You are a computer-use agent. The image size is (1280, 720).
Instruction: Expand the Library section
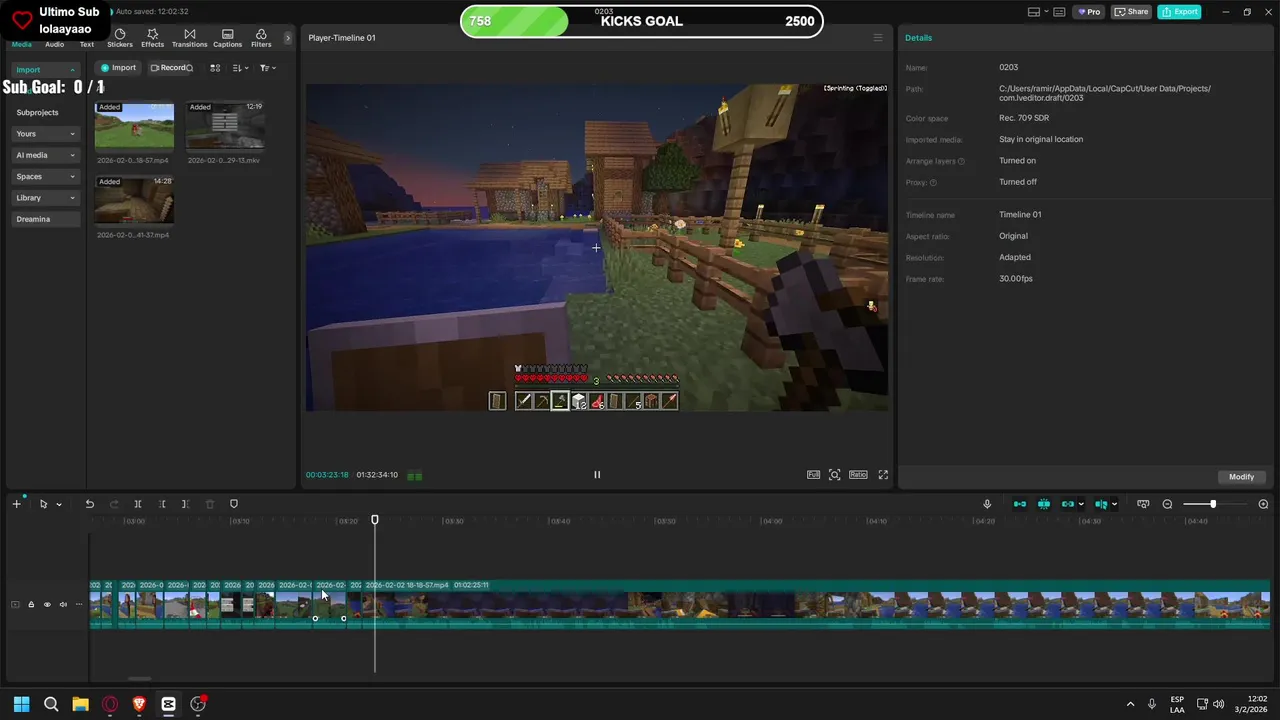tap(45, 198)
